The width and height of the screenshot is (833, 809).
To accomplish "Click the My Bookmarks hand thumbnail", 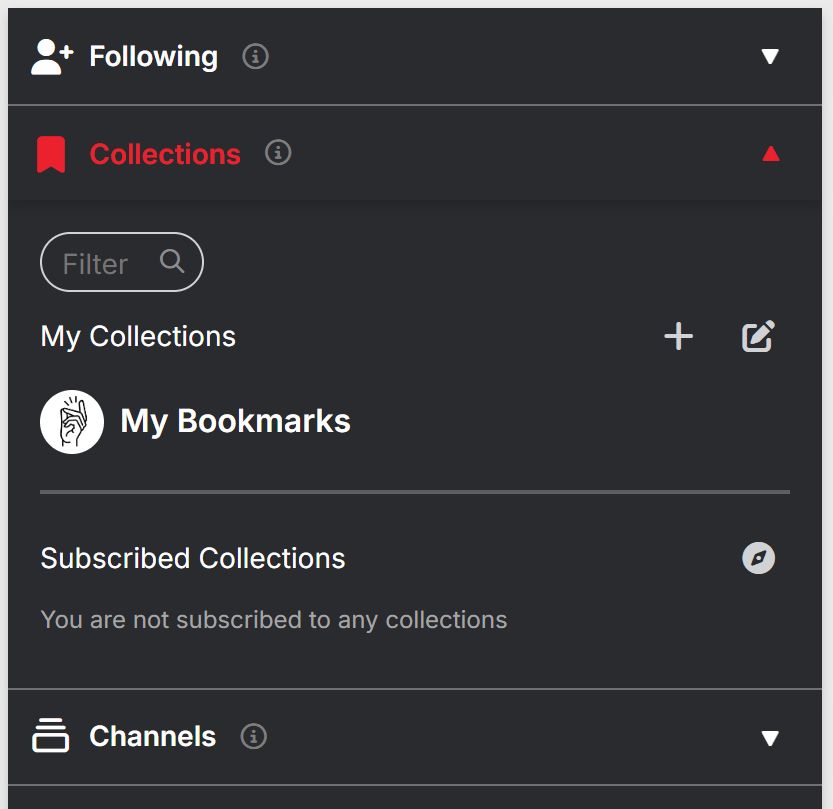I will pyautogui.click(x=72, y=422).
